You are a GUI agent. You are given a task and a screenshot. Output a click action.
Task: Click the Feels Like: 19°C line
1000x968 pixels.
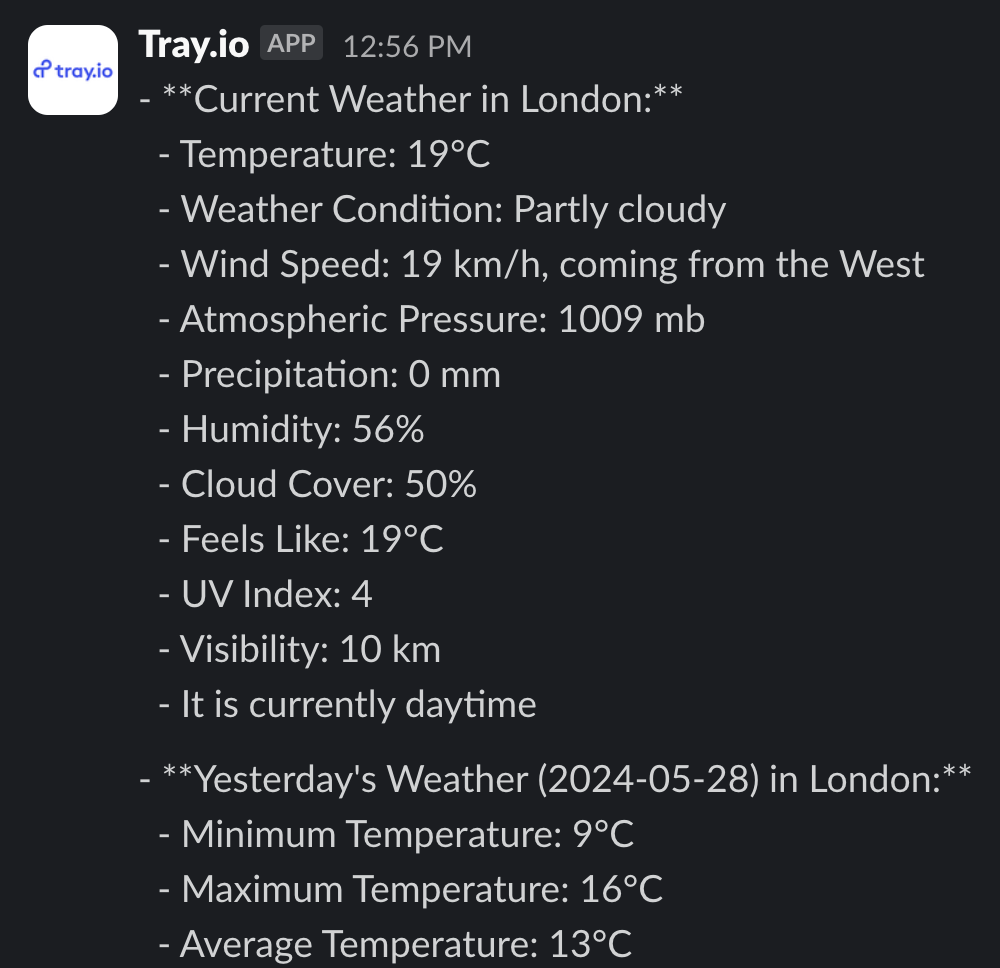[300, 540]
